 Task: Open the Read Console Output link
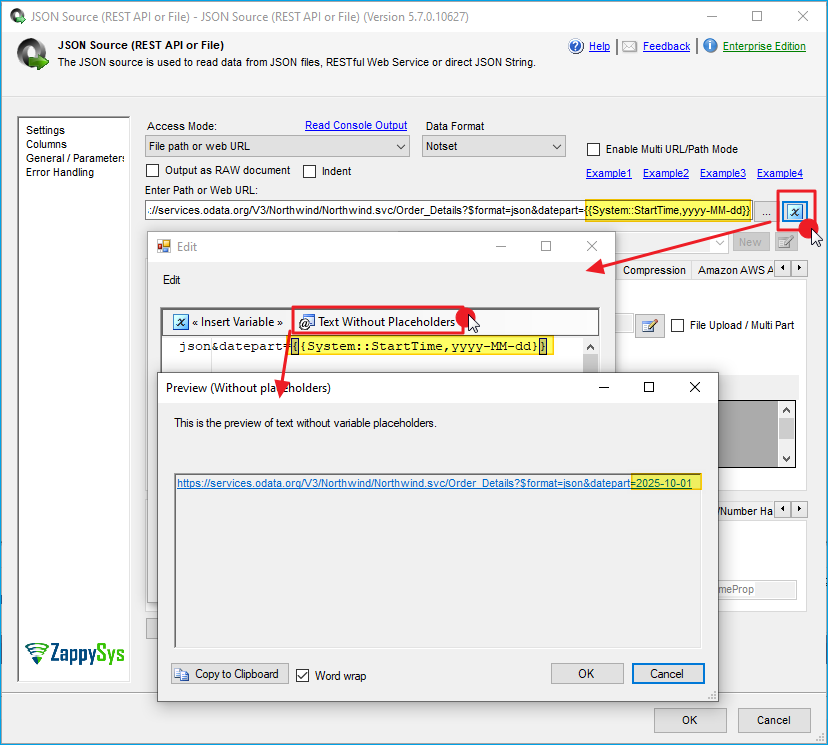tap(356, 126)
